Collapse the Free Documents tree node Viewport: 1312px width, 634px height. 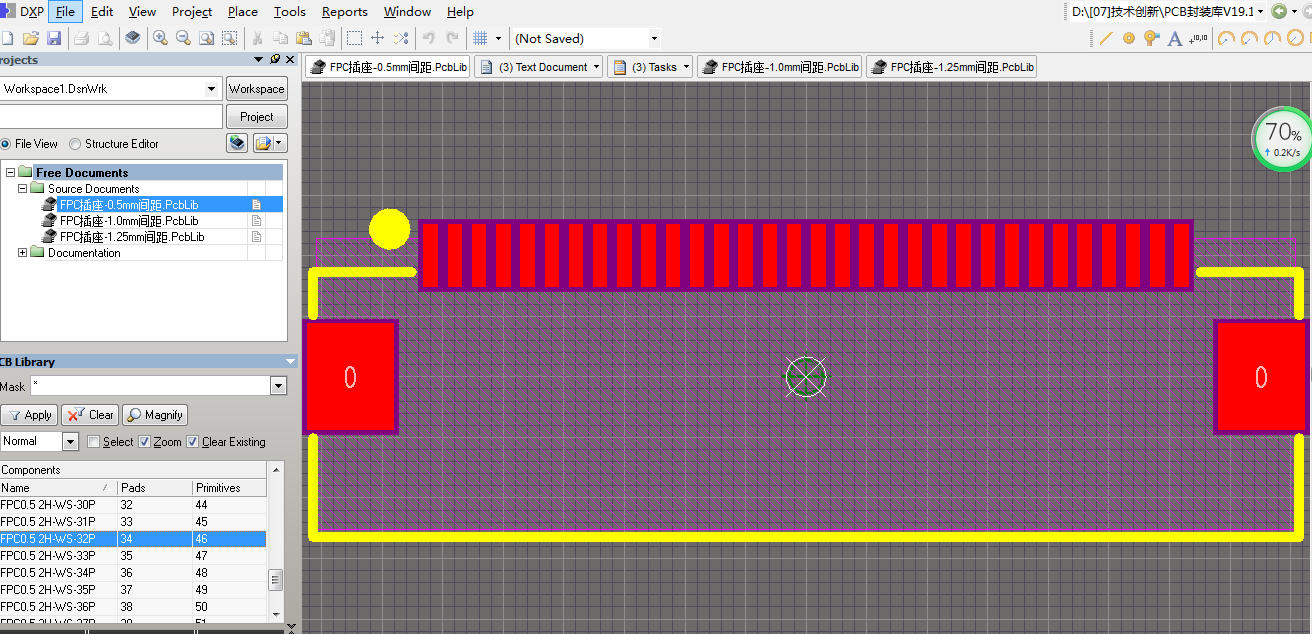click(x=10, y=172)
